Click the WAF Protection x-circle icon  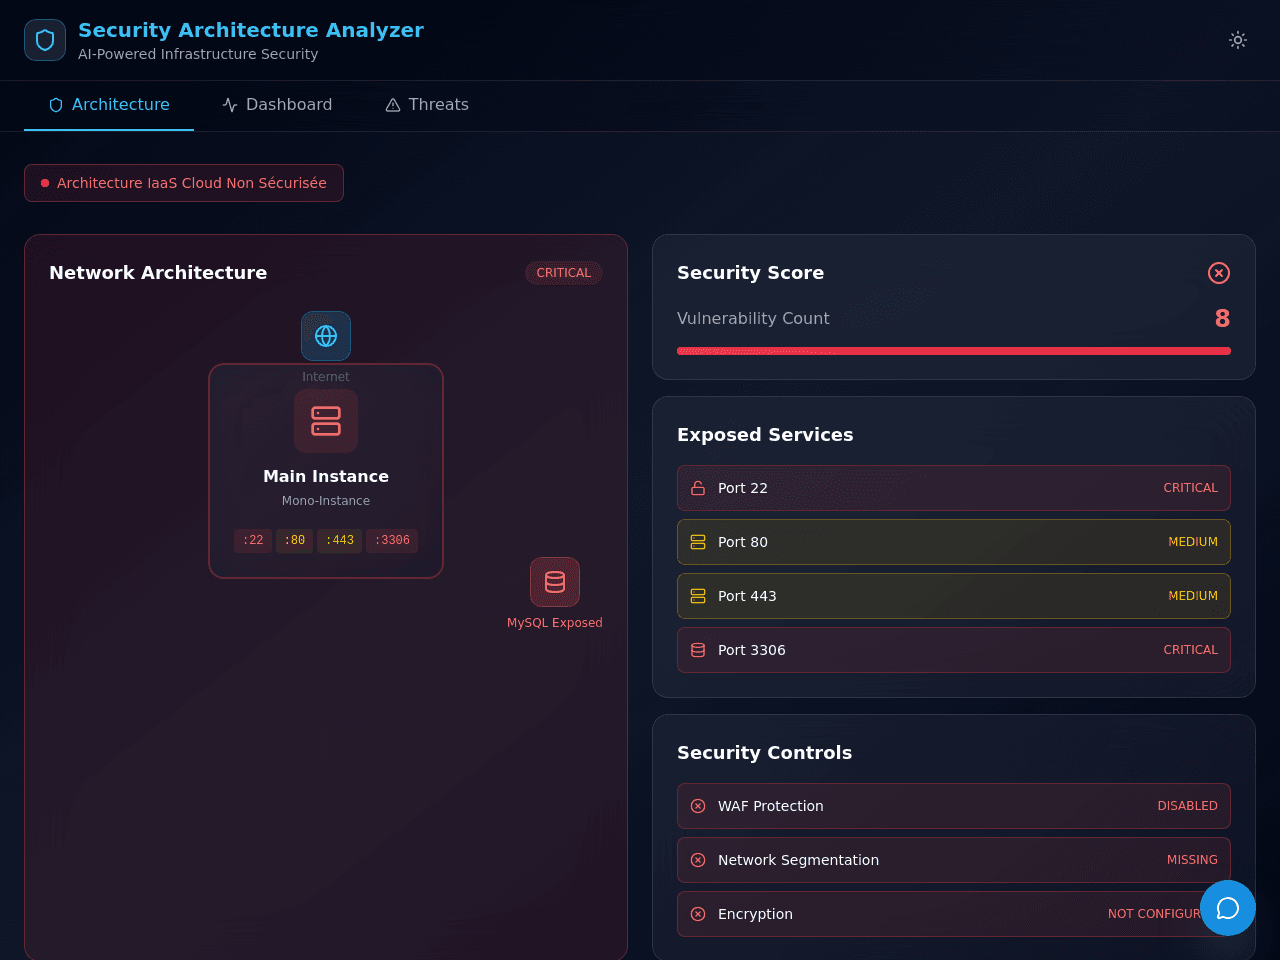pos(698,806)
